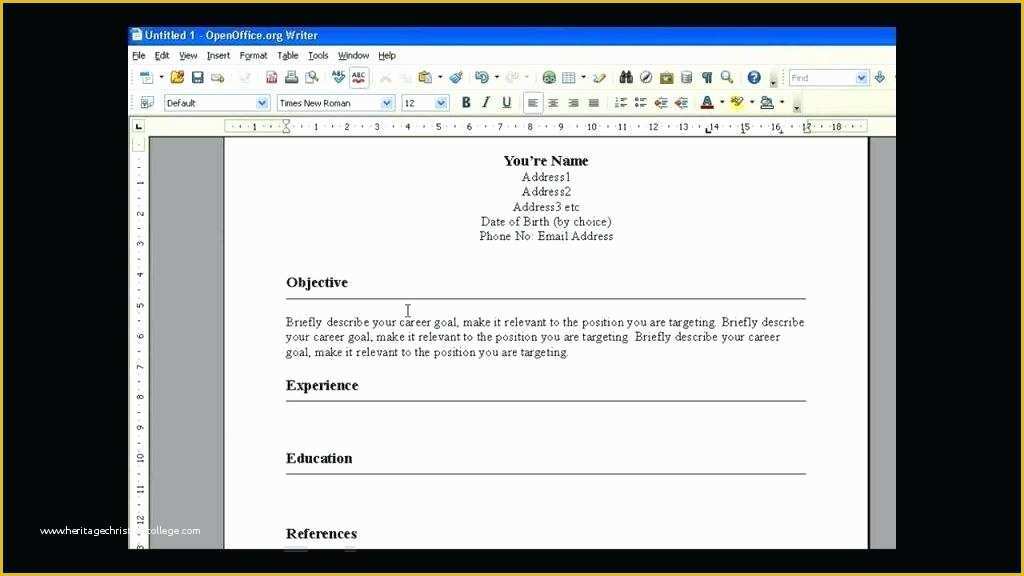
Task: Expand the Font Size dropdown
Action: click(440, 102)
